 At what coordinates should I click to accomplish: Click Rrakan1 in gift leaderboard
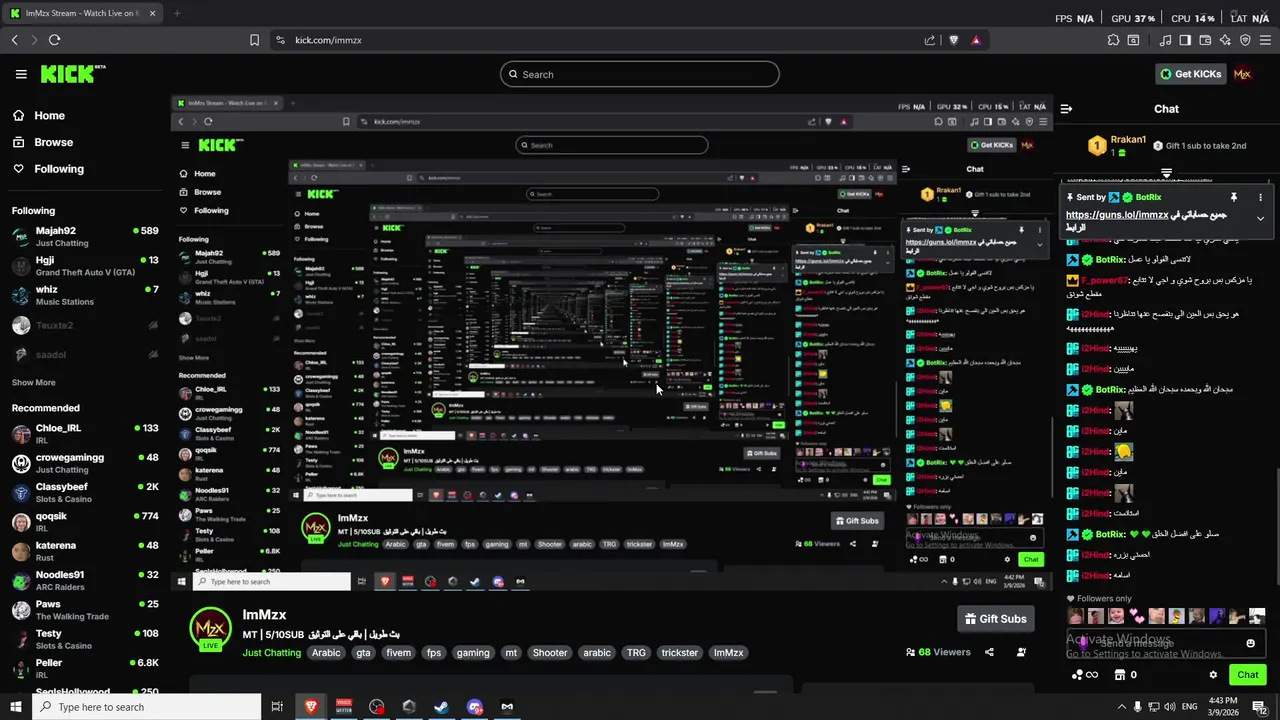pos(1128,140)
